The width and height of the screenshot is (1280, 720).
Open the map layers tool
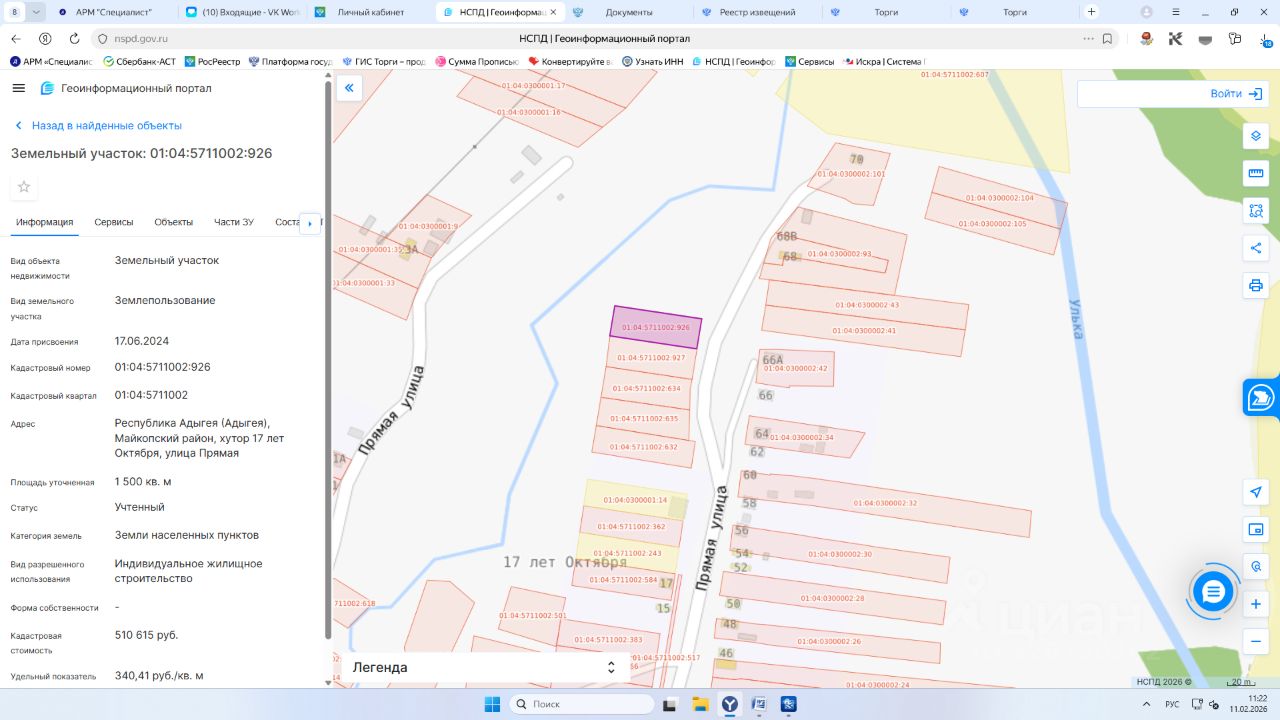point(1256,136)
